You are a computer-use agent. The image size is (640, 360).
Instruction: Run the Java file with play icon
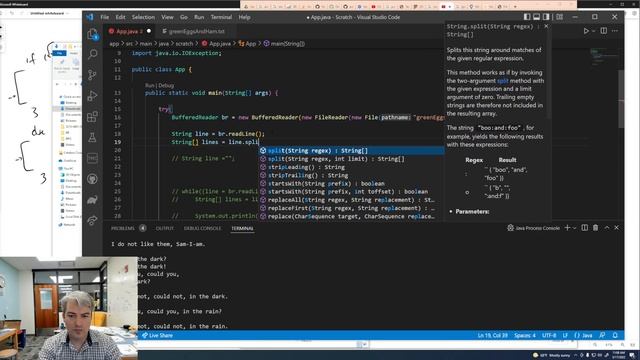pyautogui.click(x=586, y=31)
